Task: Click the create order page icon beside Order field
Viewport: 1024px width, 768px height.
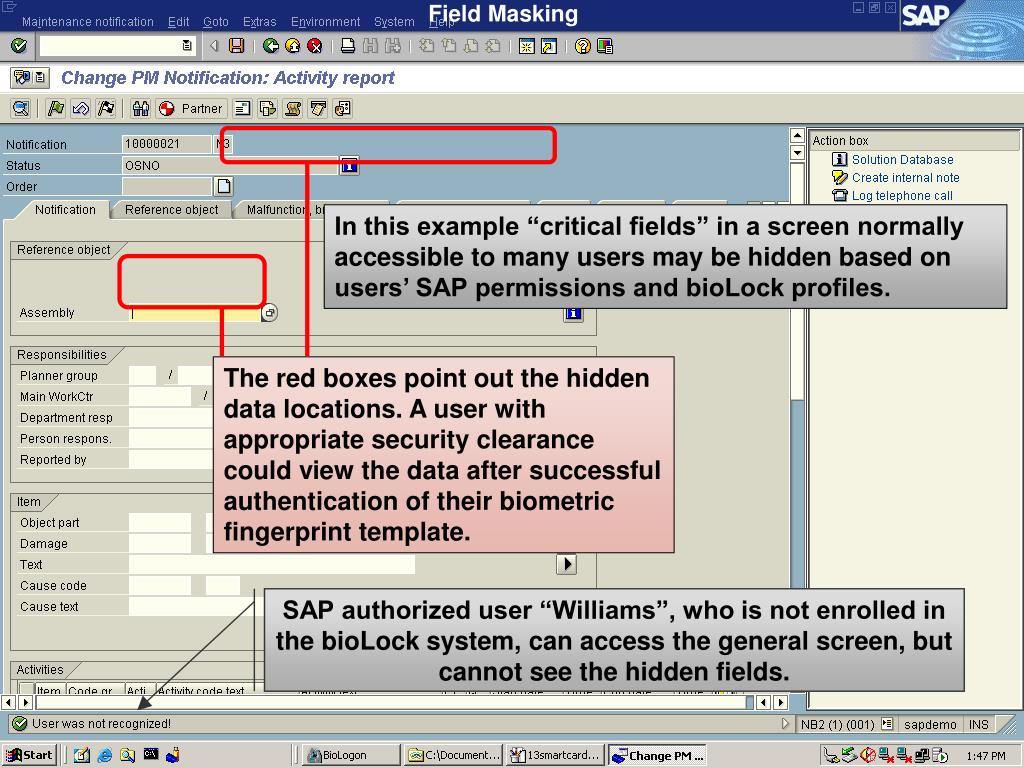Action: pos(224,186)
